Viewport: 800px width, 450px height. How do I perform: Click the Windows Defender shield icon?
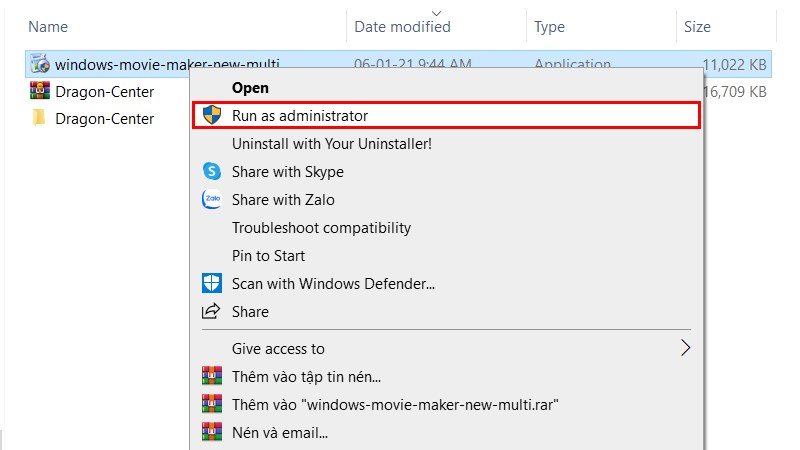click(211, 284)
